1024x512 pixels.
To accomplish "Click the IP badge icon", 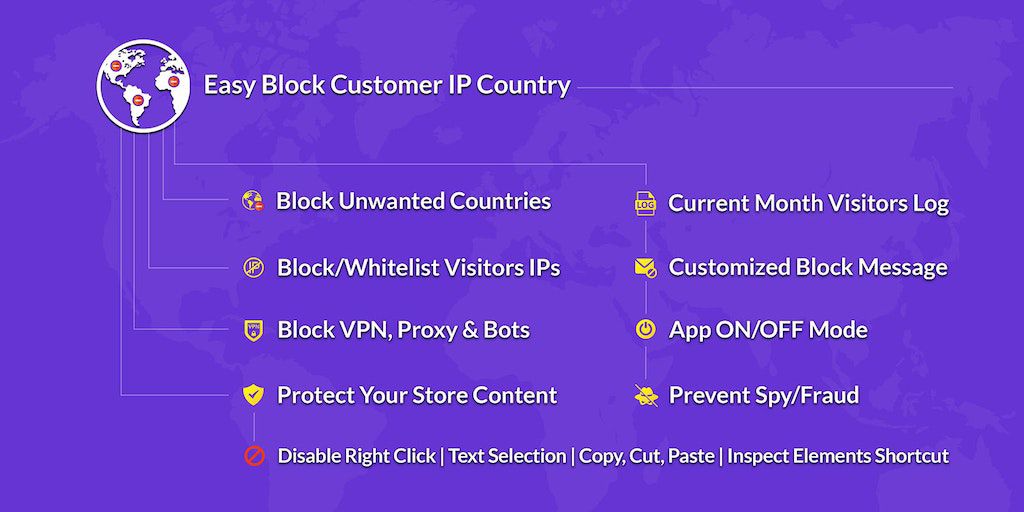I will (253, 268).
